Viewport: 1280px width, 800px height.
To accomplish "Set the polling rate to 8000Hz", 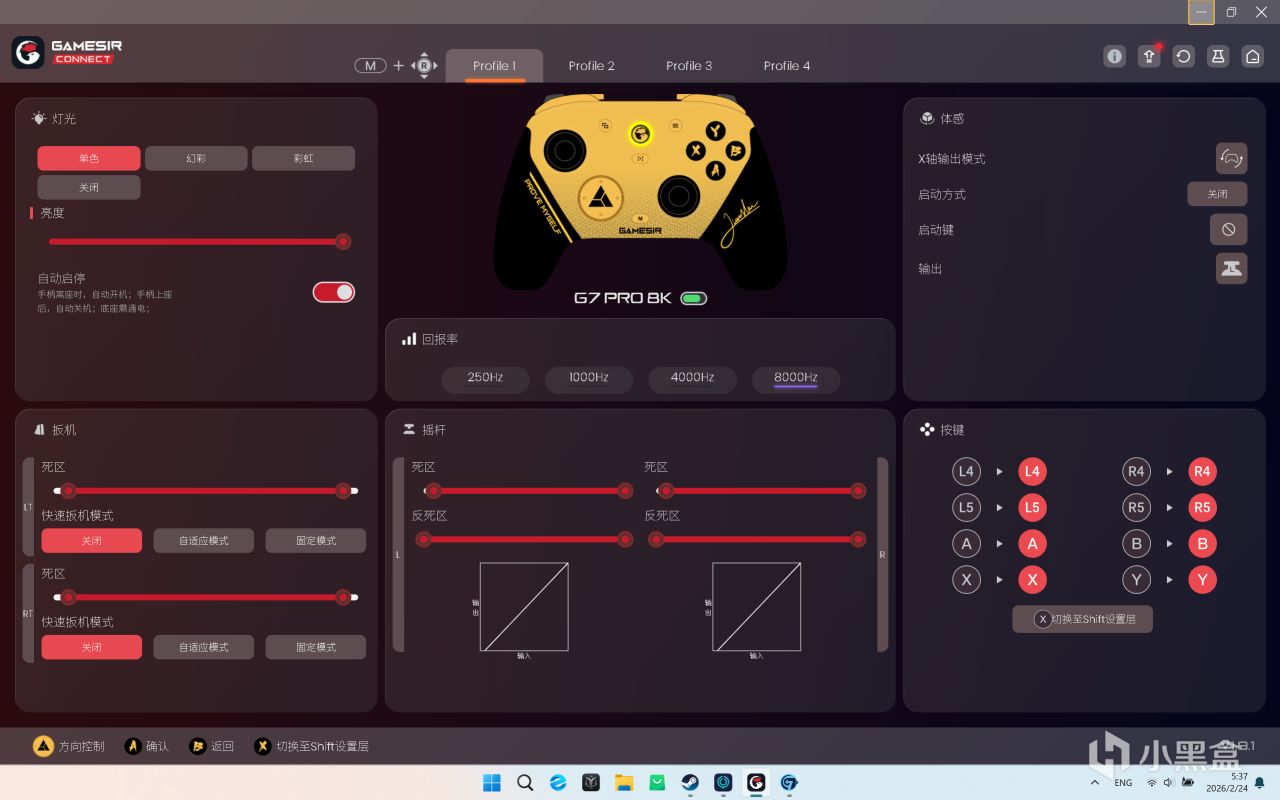I will (796, 378).
